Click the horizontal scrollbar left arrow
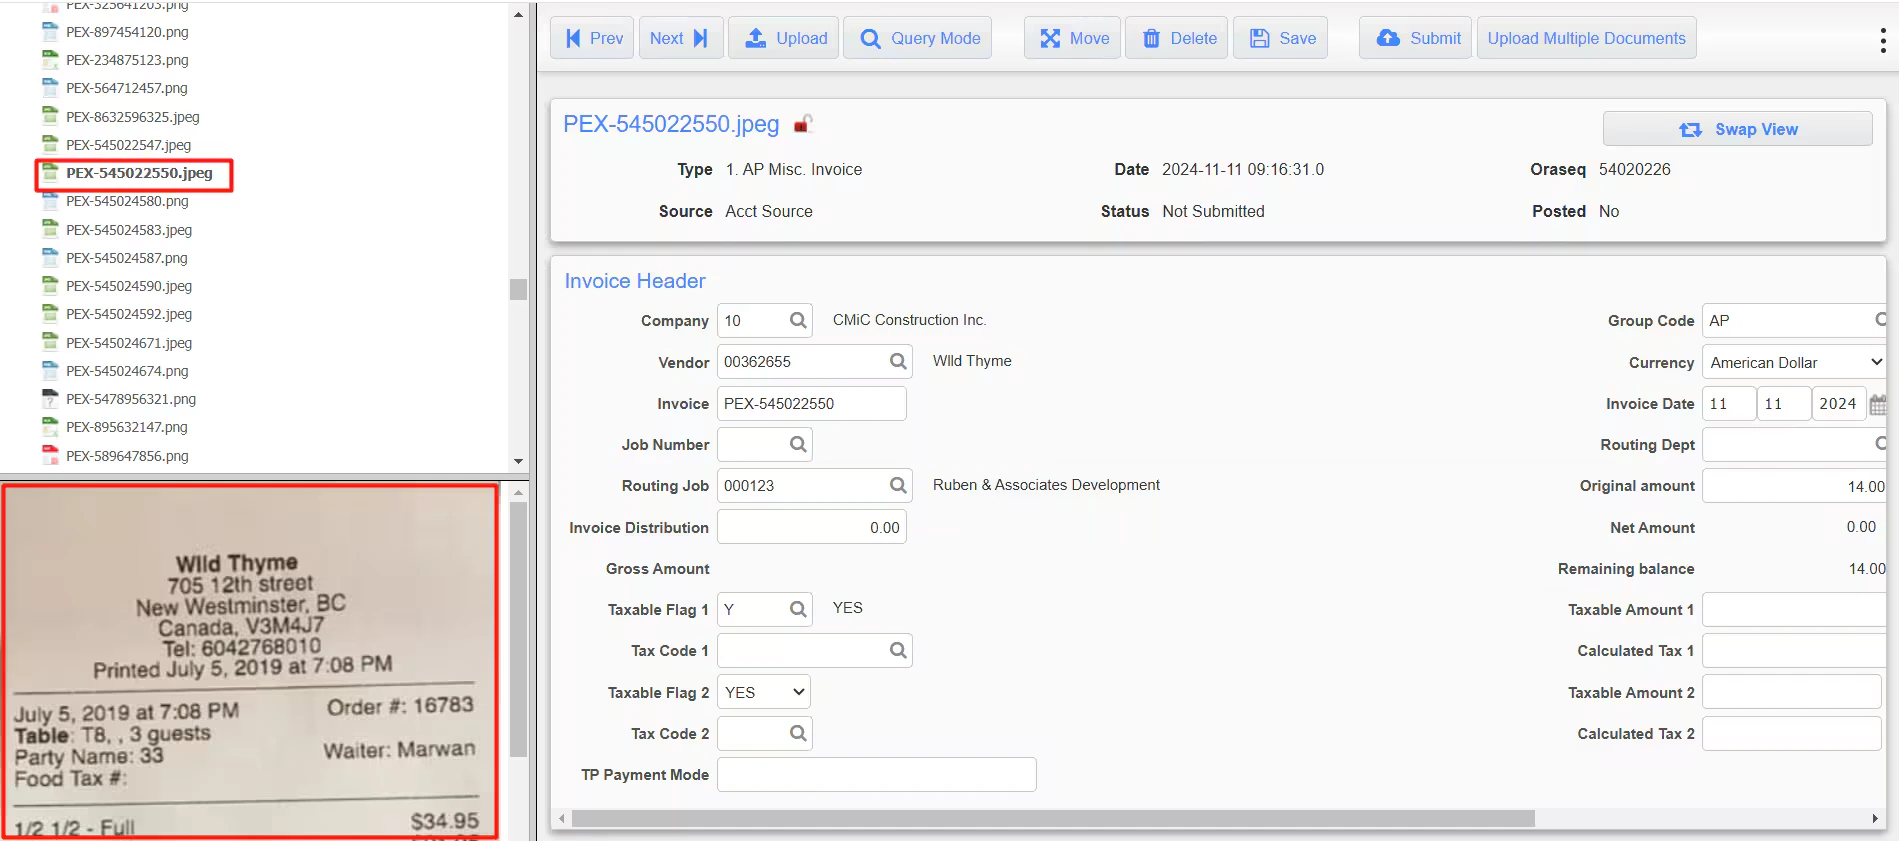 561,819
